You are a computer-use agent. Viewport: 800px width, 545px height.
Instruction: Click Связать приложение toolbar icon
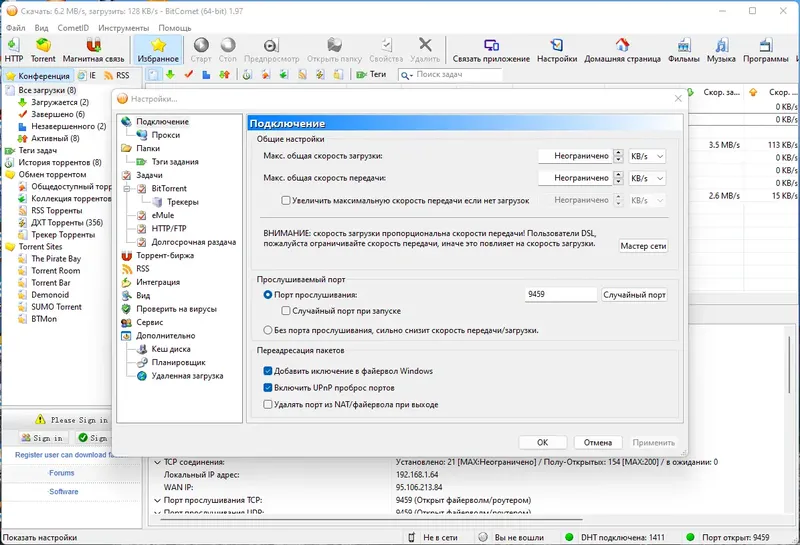click(x=491, y=50)
